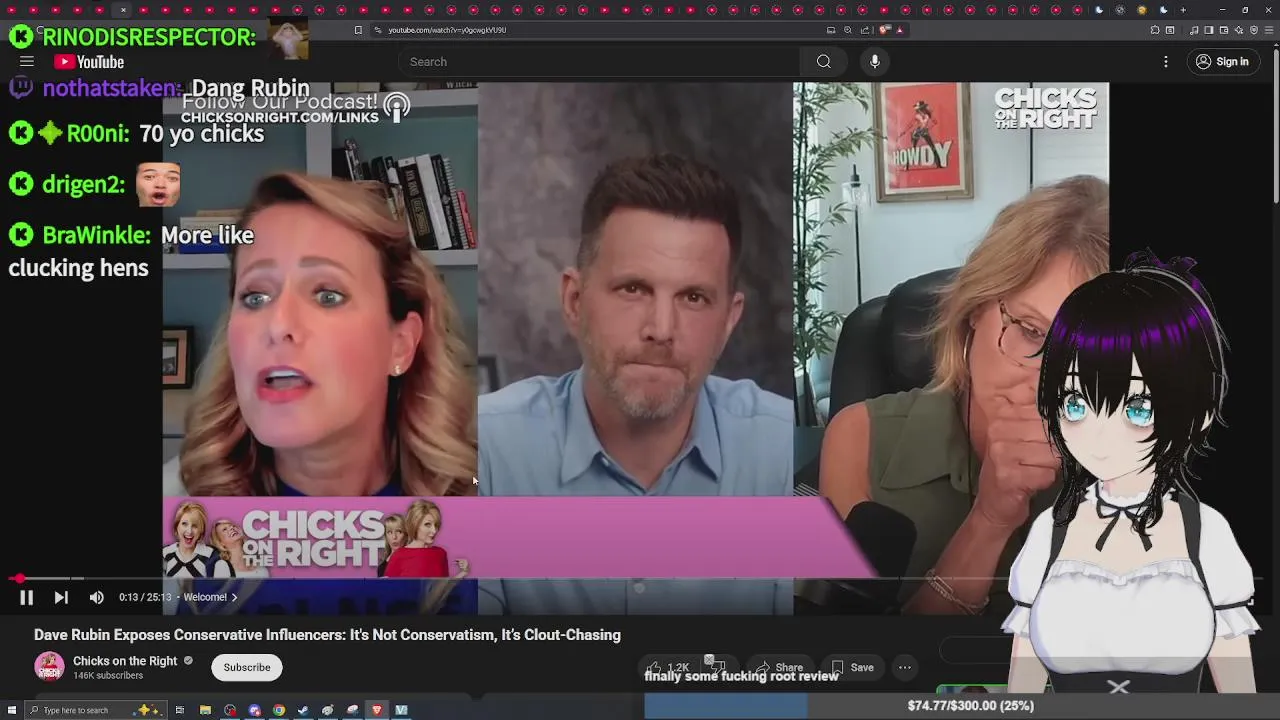Subscribe to Chicks on the Right
This screenshot has height=720, width=1280.
[247, 667]
